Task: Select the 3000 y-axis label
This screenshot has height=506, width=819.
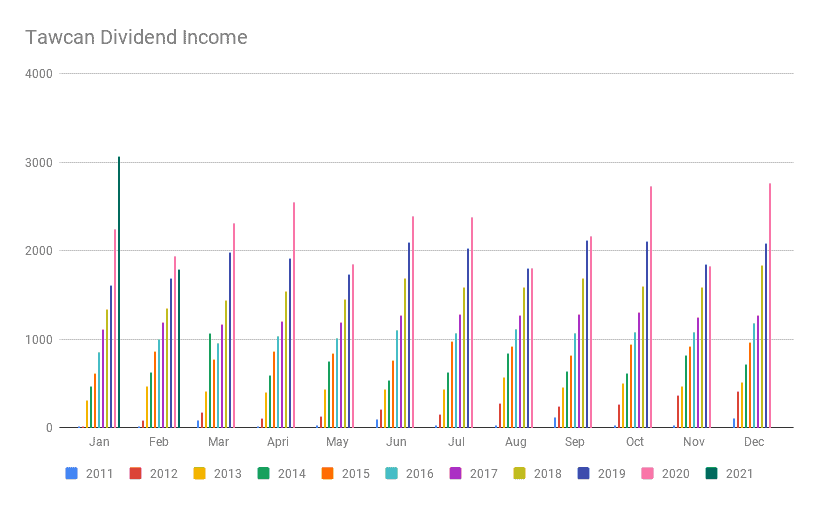Action: [x=41, y=162]
